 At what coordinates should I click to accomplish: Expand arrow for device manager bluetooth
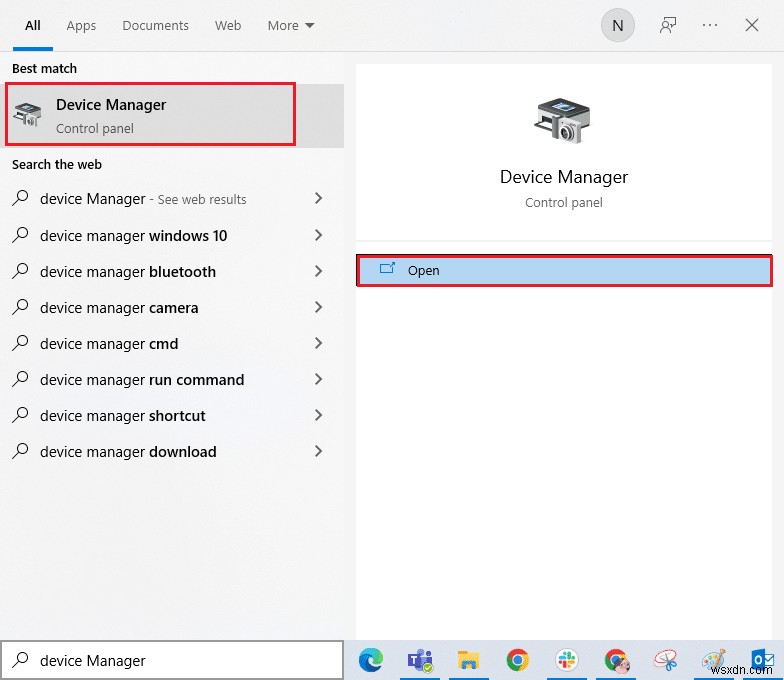(x=318, y=271)
